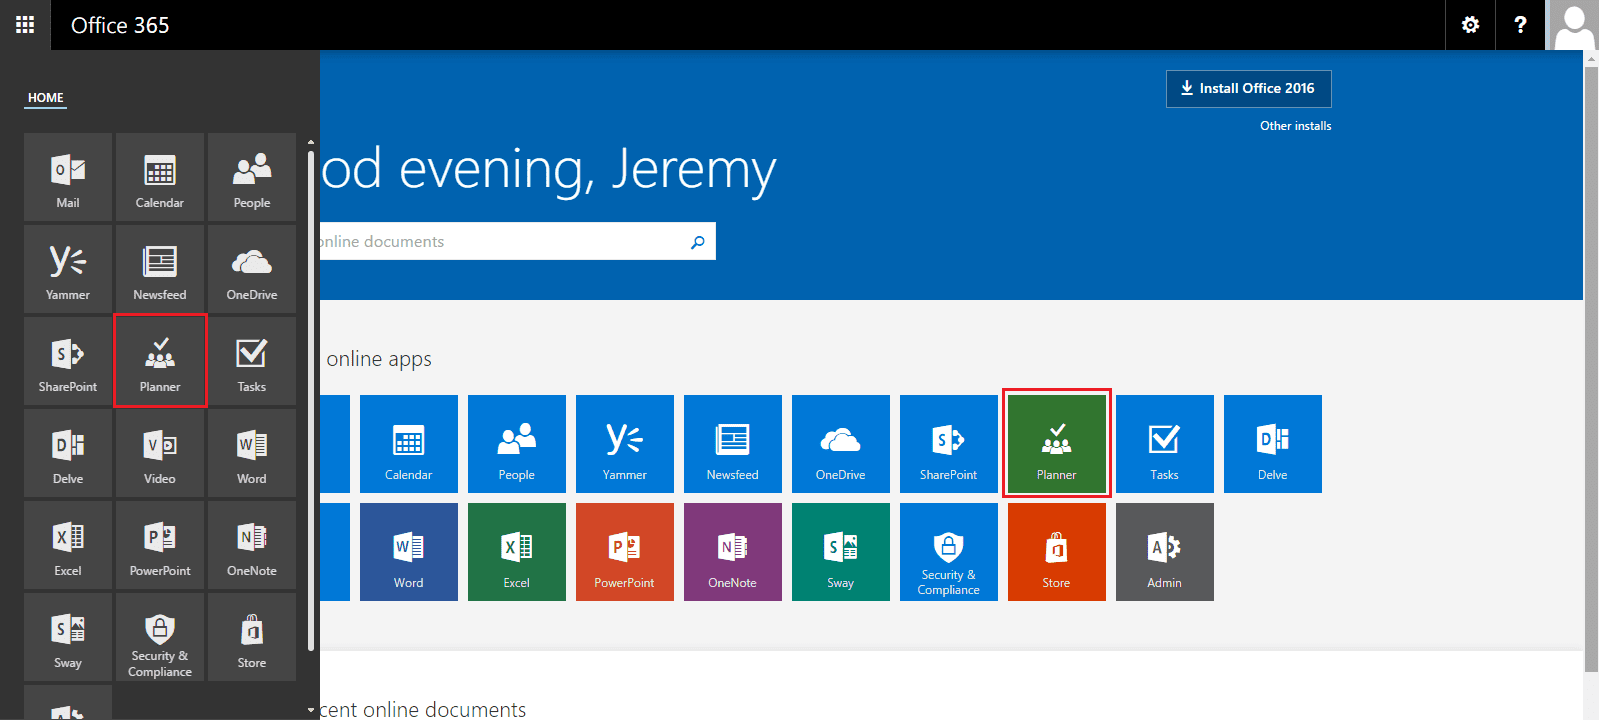The image size is (1599, 720).
Task: Open the SharePoint app tile on home page
Action: (949, 444)
